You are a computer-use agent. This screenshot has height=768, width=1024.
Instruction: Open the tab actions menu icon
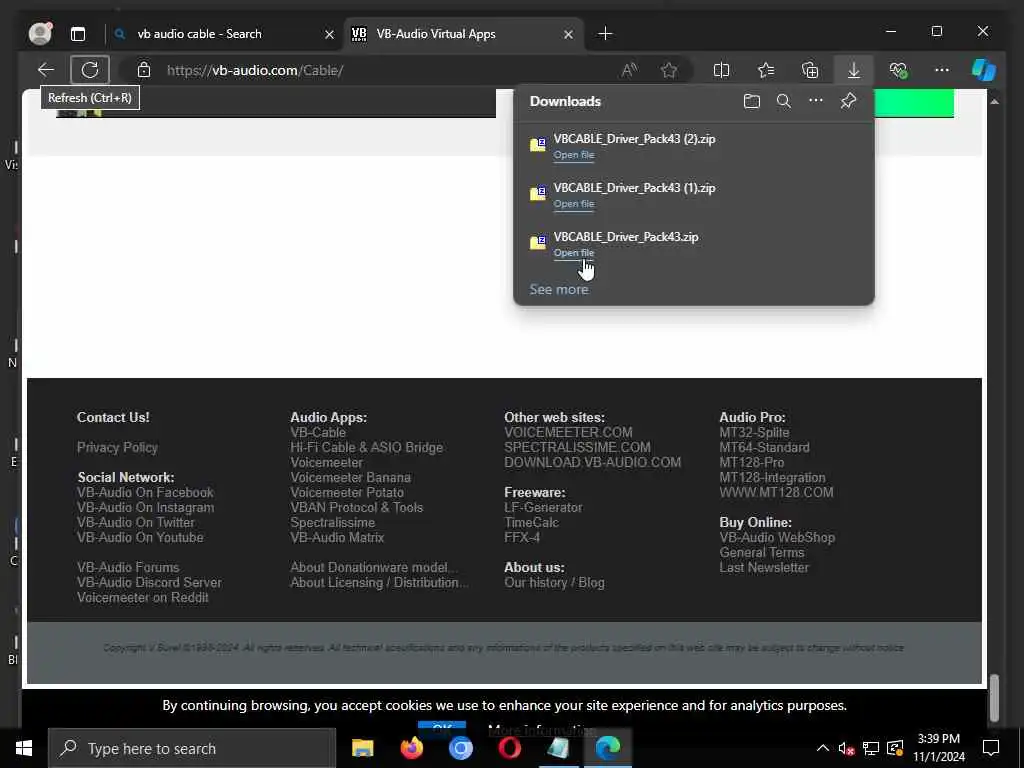coord(78,34)
